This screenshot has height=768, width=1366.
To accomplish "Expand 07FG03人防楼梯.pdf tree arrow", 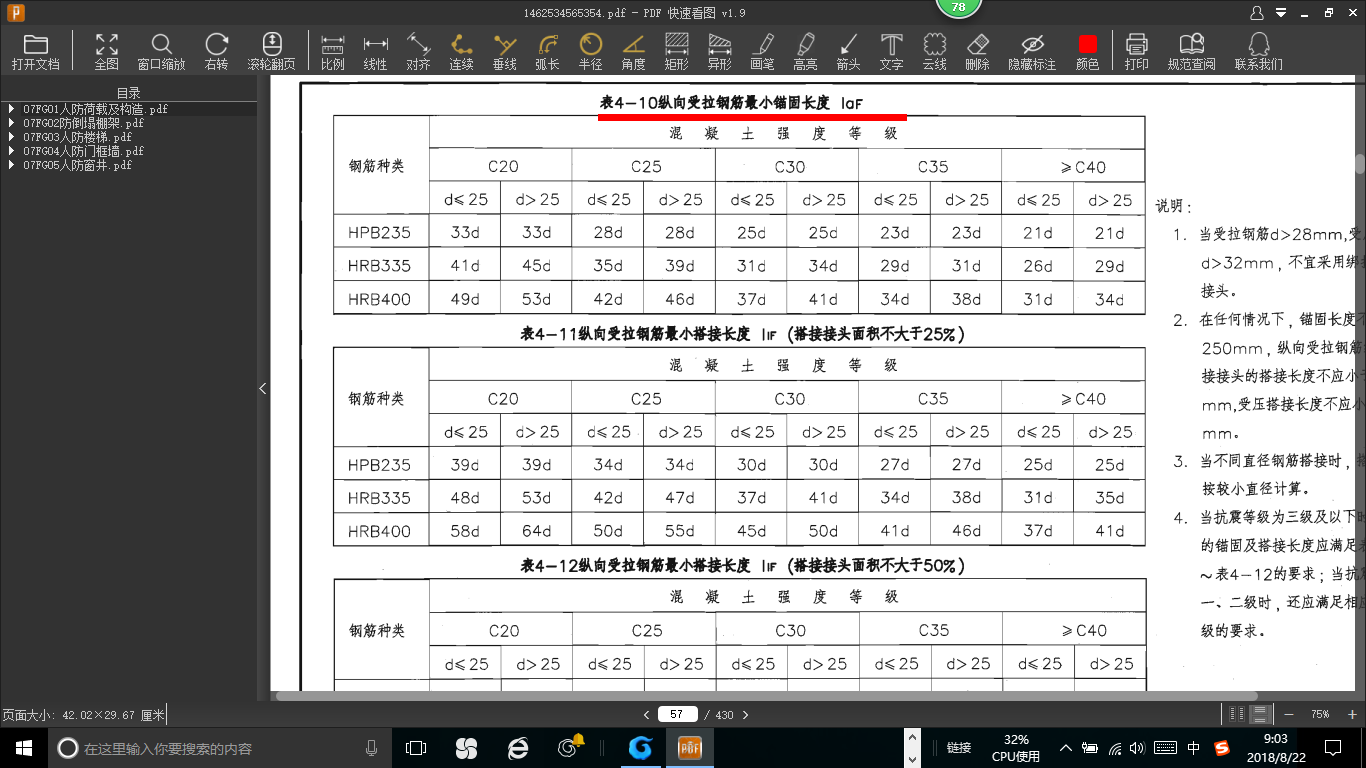I will tap(10, 137).
